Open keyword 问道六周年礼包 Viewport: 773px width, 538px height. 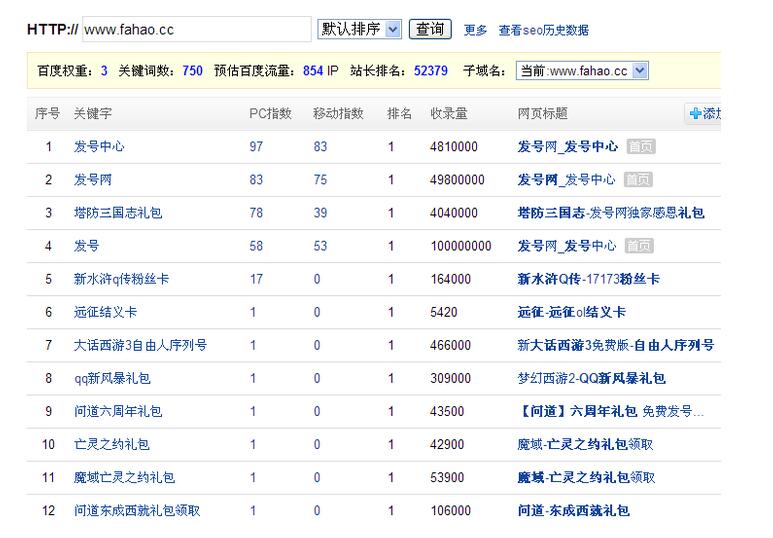[117, 411]
